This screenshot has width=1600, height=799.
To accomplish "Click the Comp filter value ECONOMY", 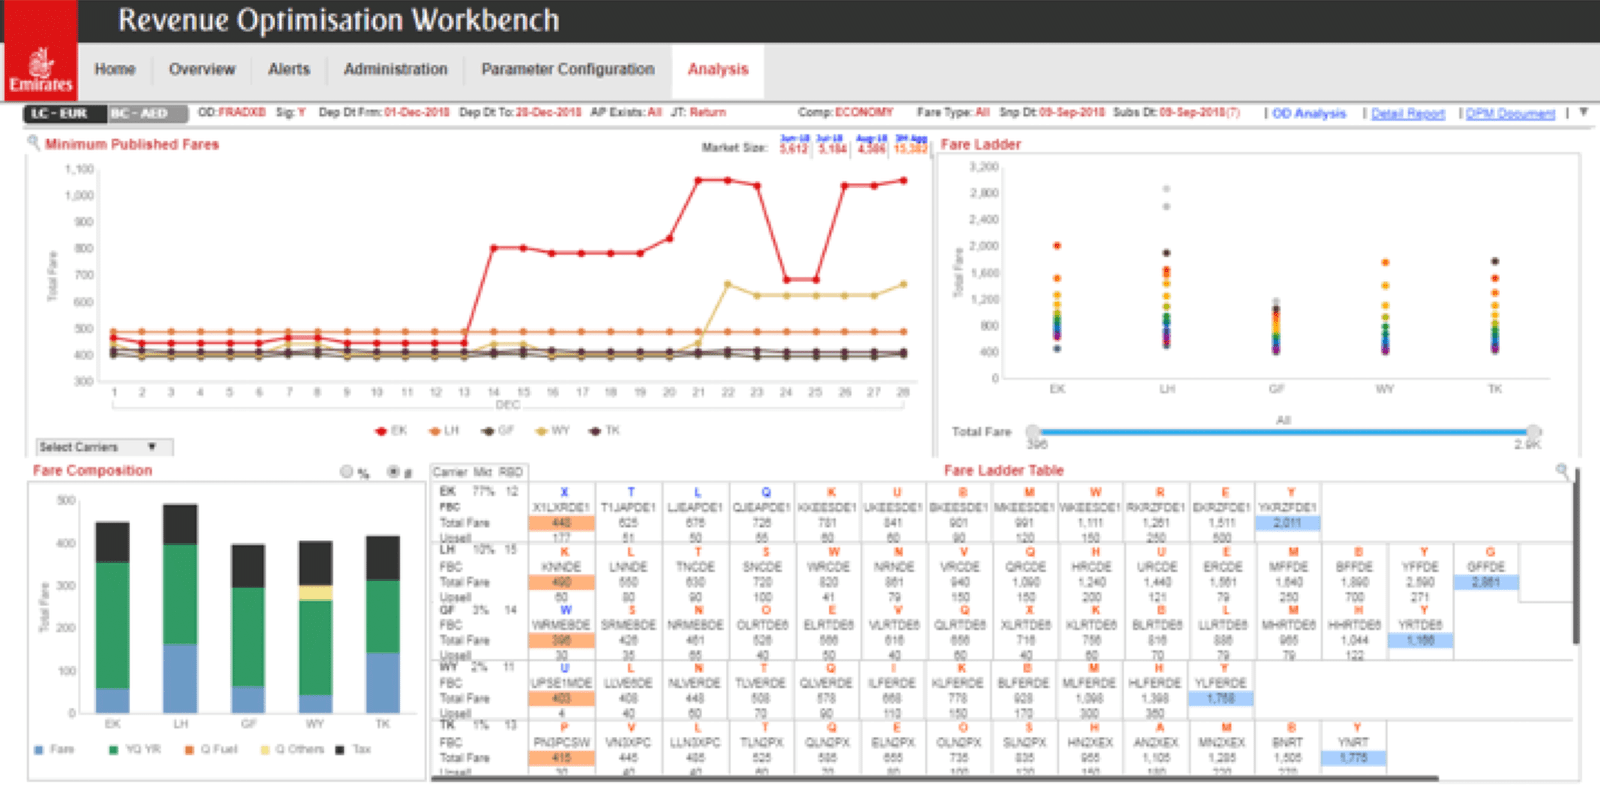I will 864,112.
